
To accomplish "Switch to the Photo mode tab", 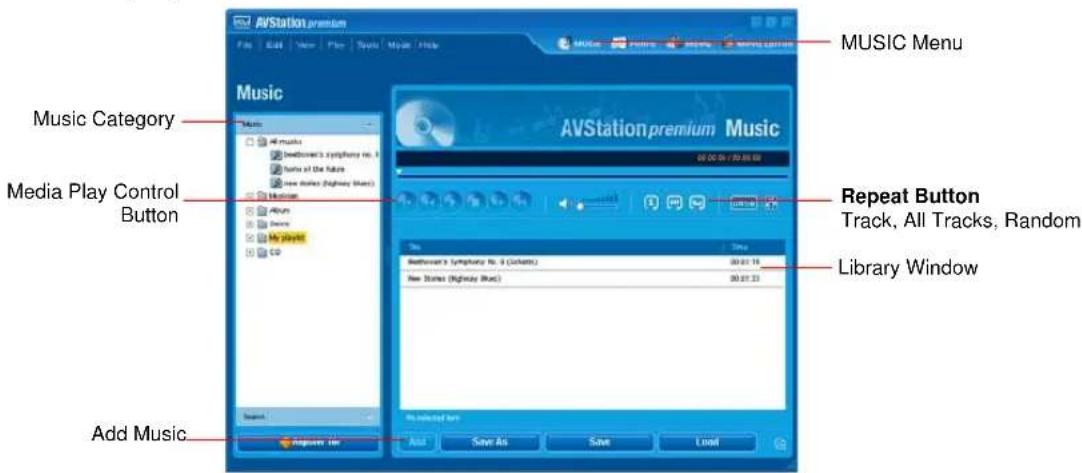I will pos(633,44).
